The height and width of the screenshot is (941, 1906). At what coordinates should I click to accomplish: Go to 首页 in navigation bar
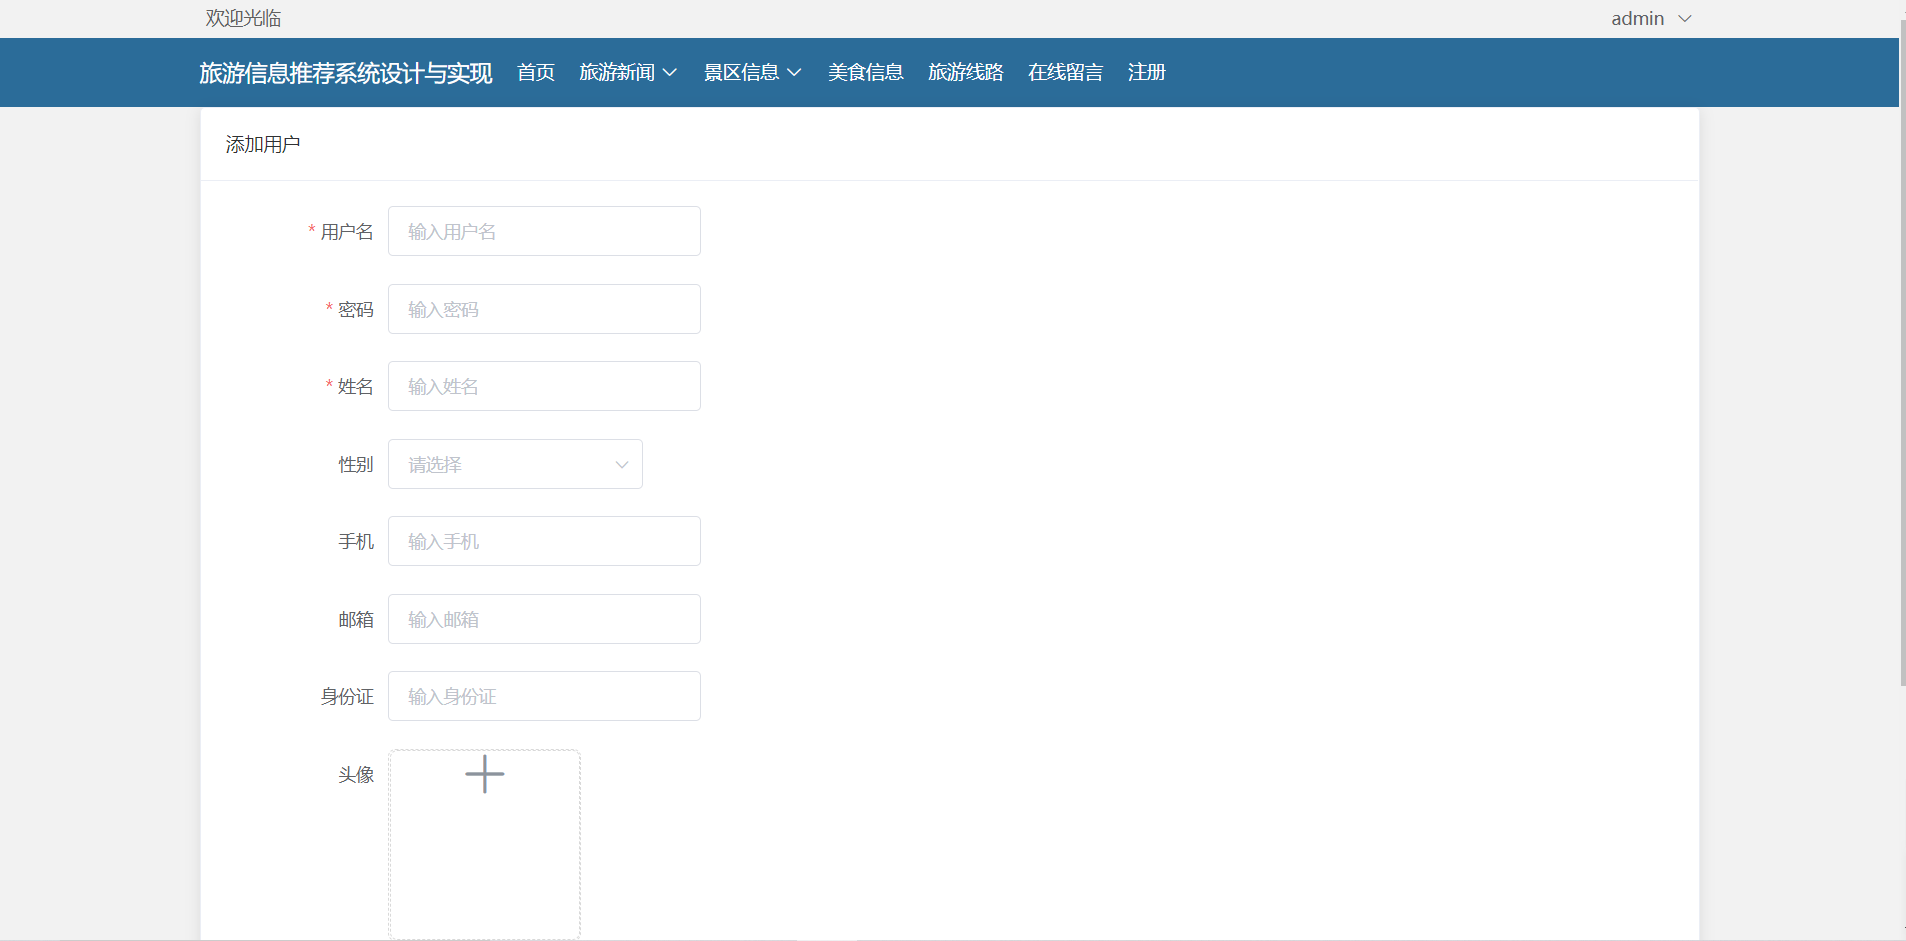pos(536,72)
